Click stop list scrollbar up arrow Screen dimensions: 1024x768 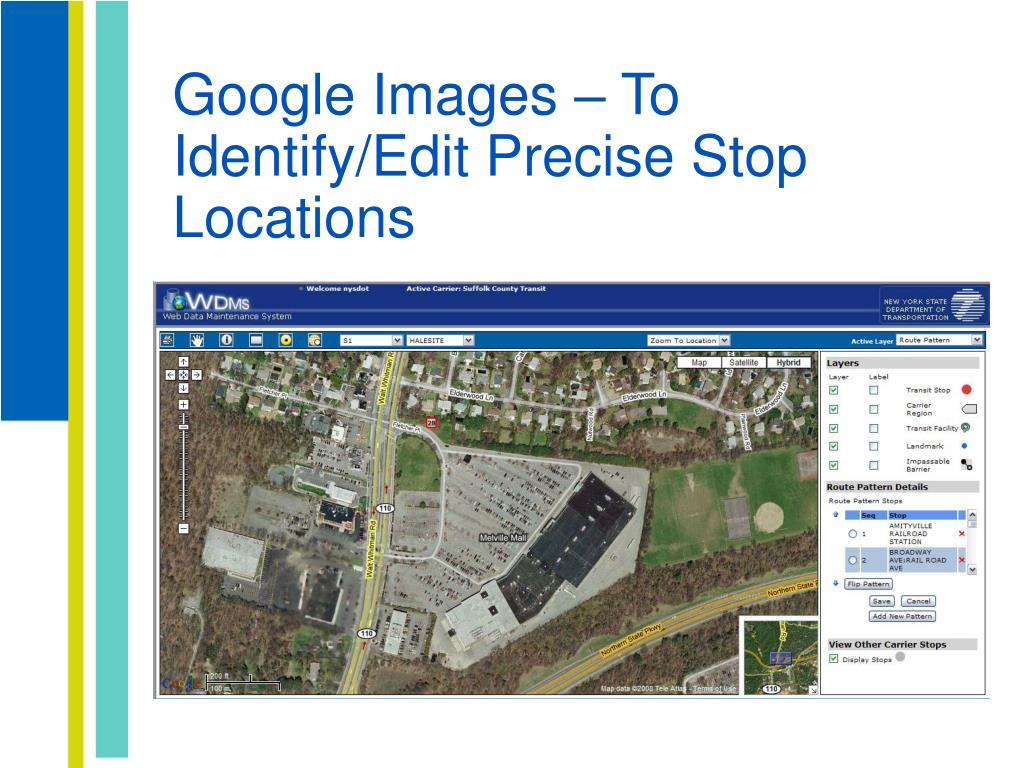point(972,515)
